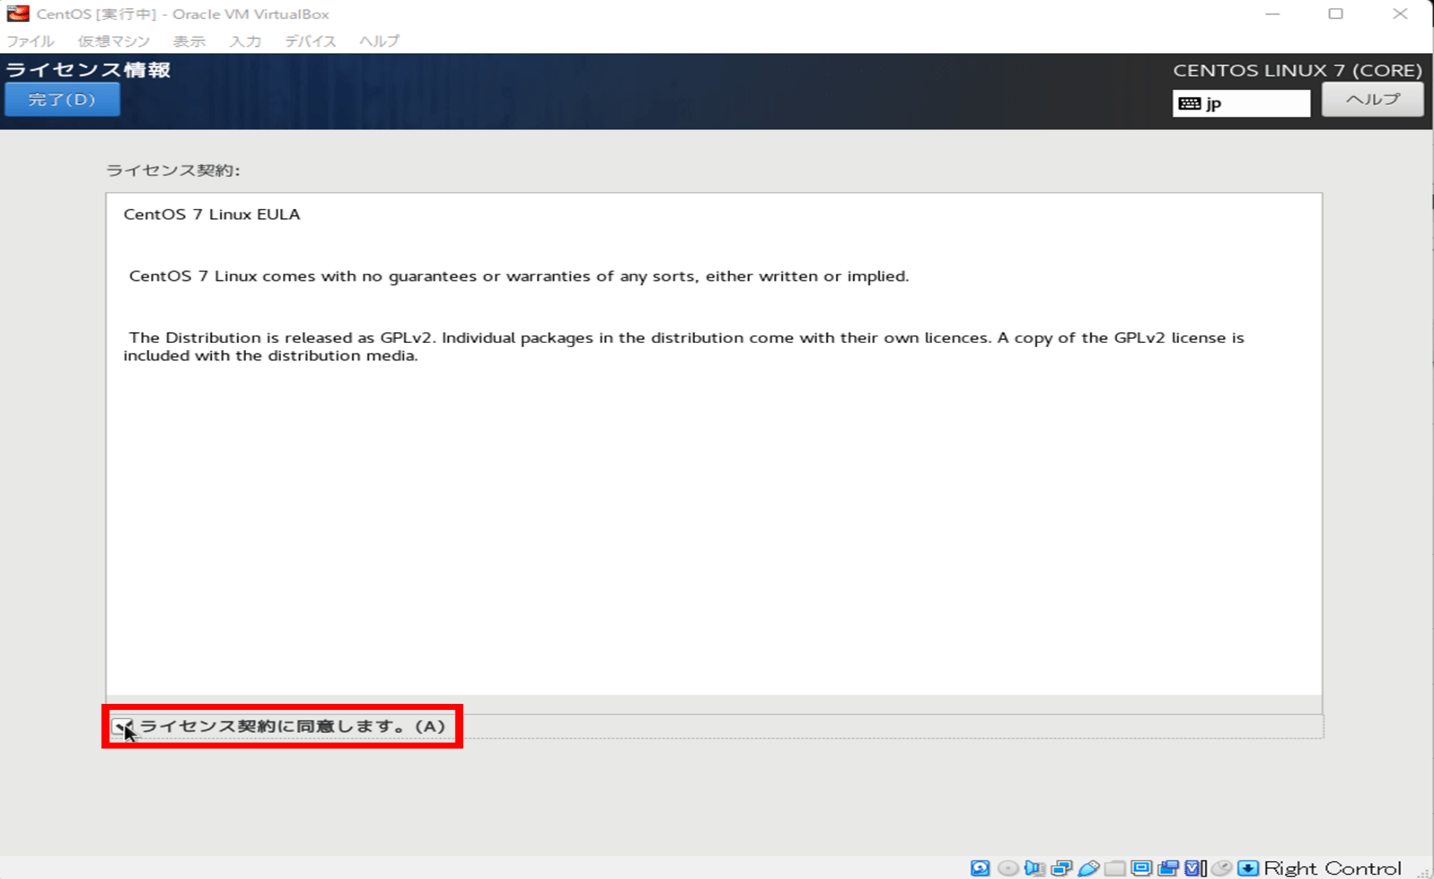This screenshot has height=879, width=1434.
Task: Open the audio status icon
Action: pyautogui.click(x=1034, y=868)
